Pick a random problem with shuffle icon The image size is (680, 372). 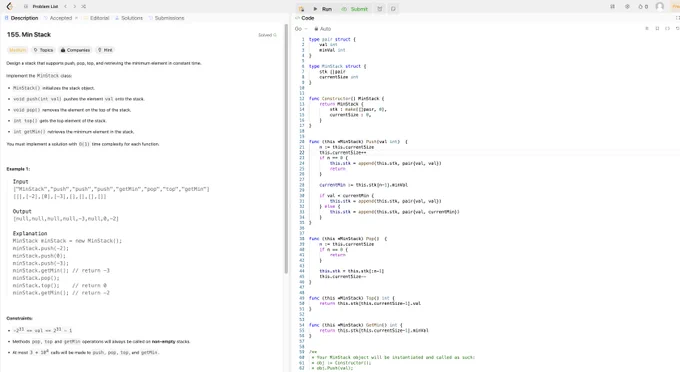(83, 7)
